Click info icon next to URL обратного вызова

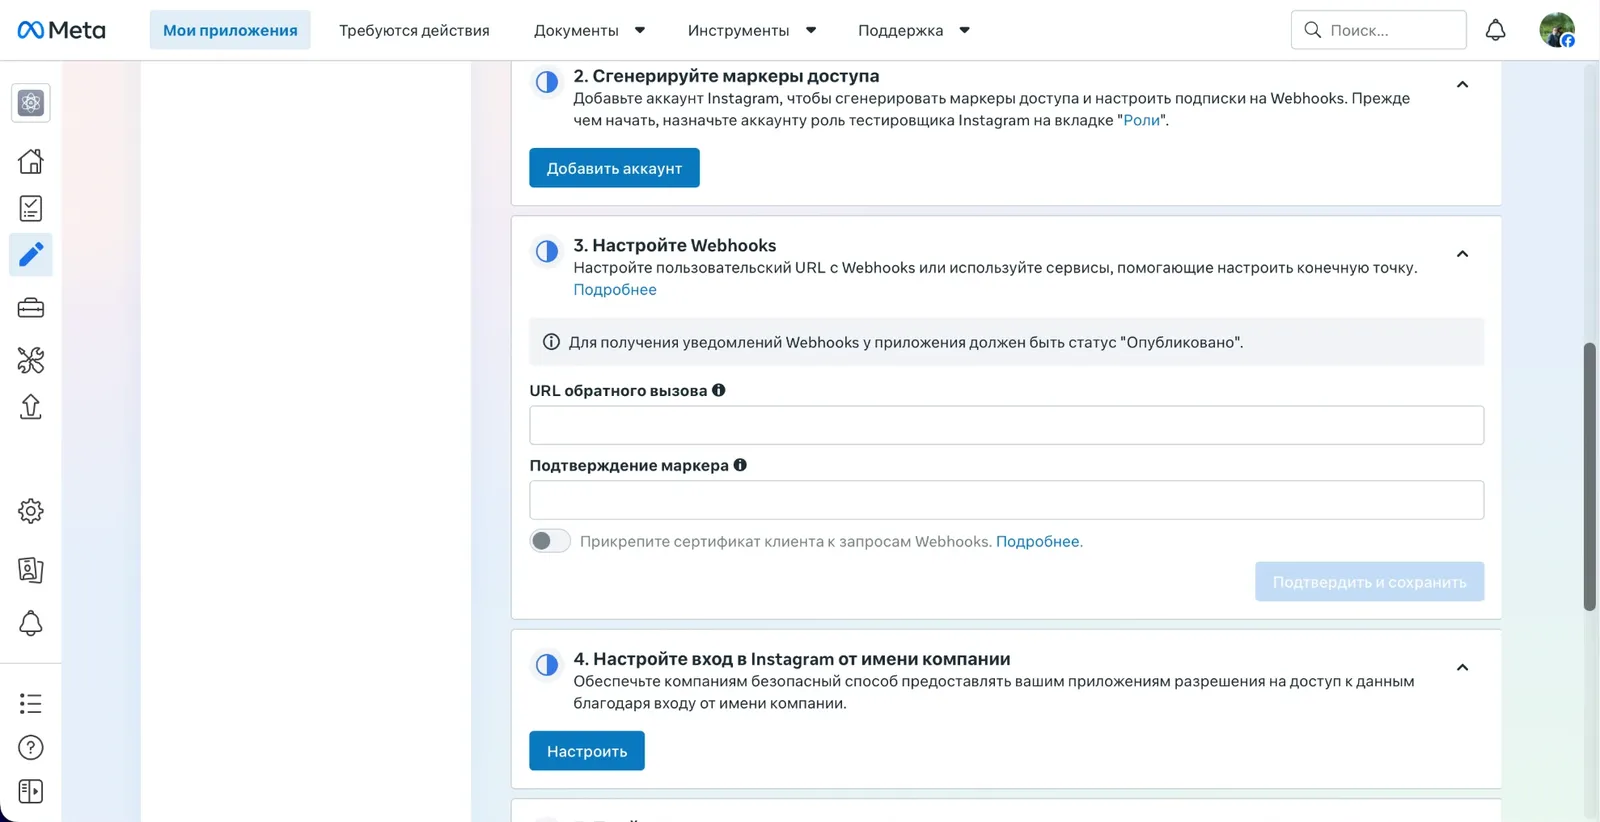point(718,390)
